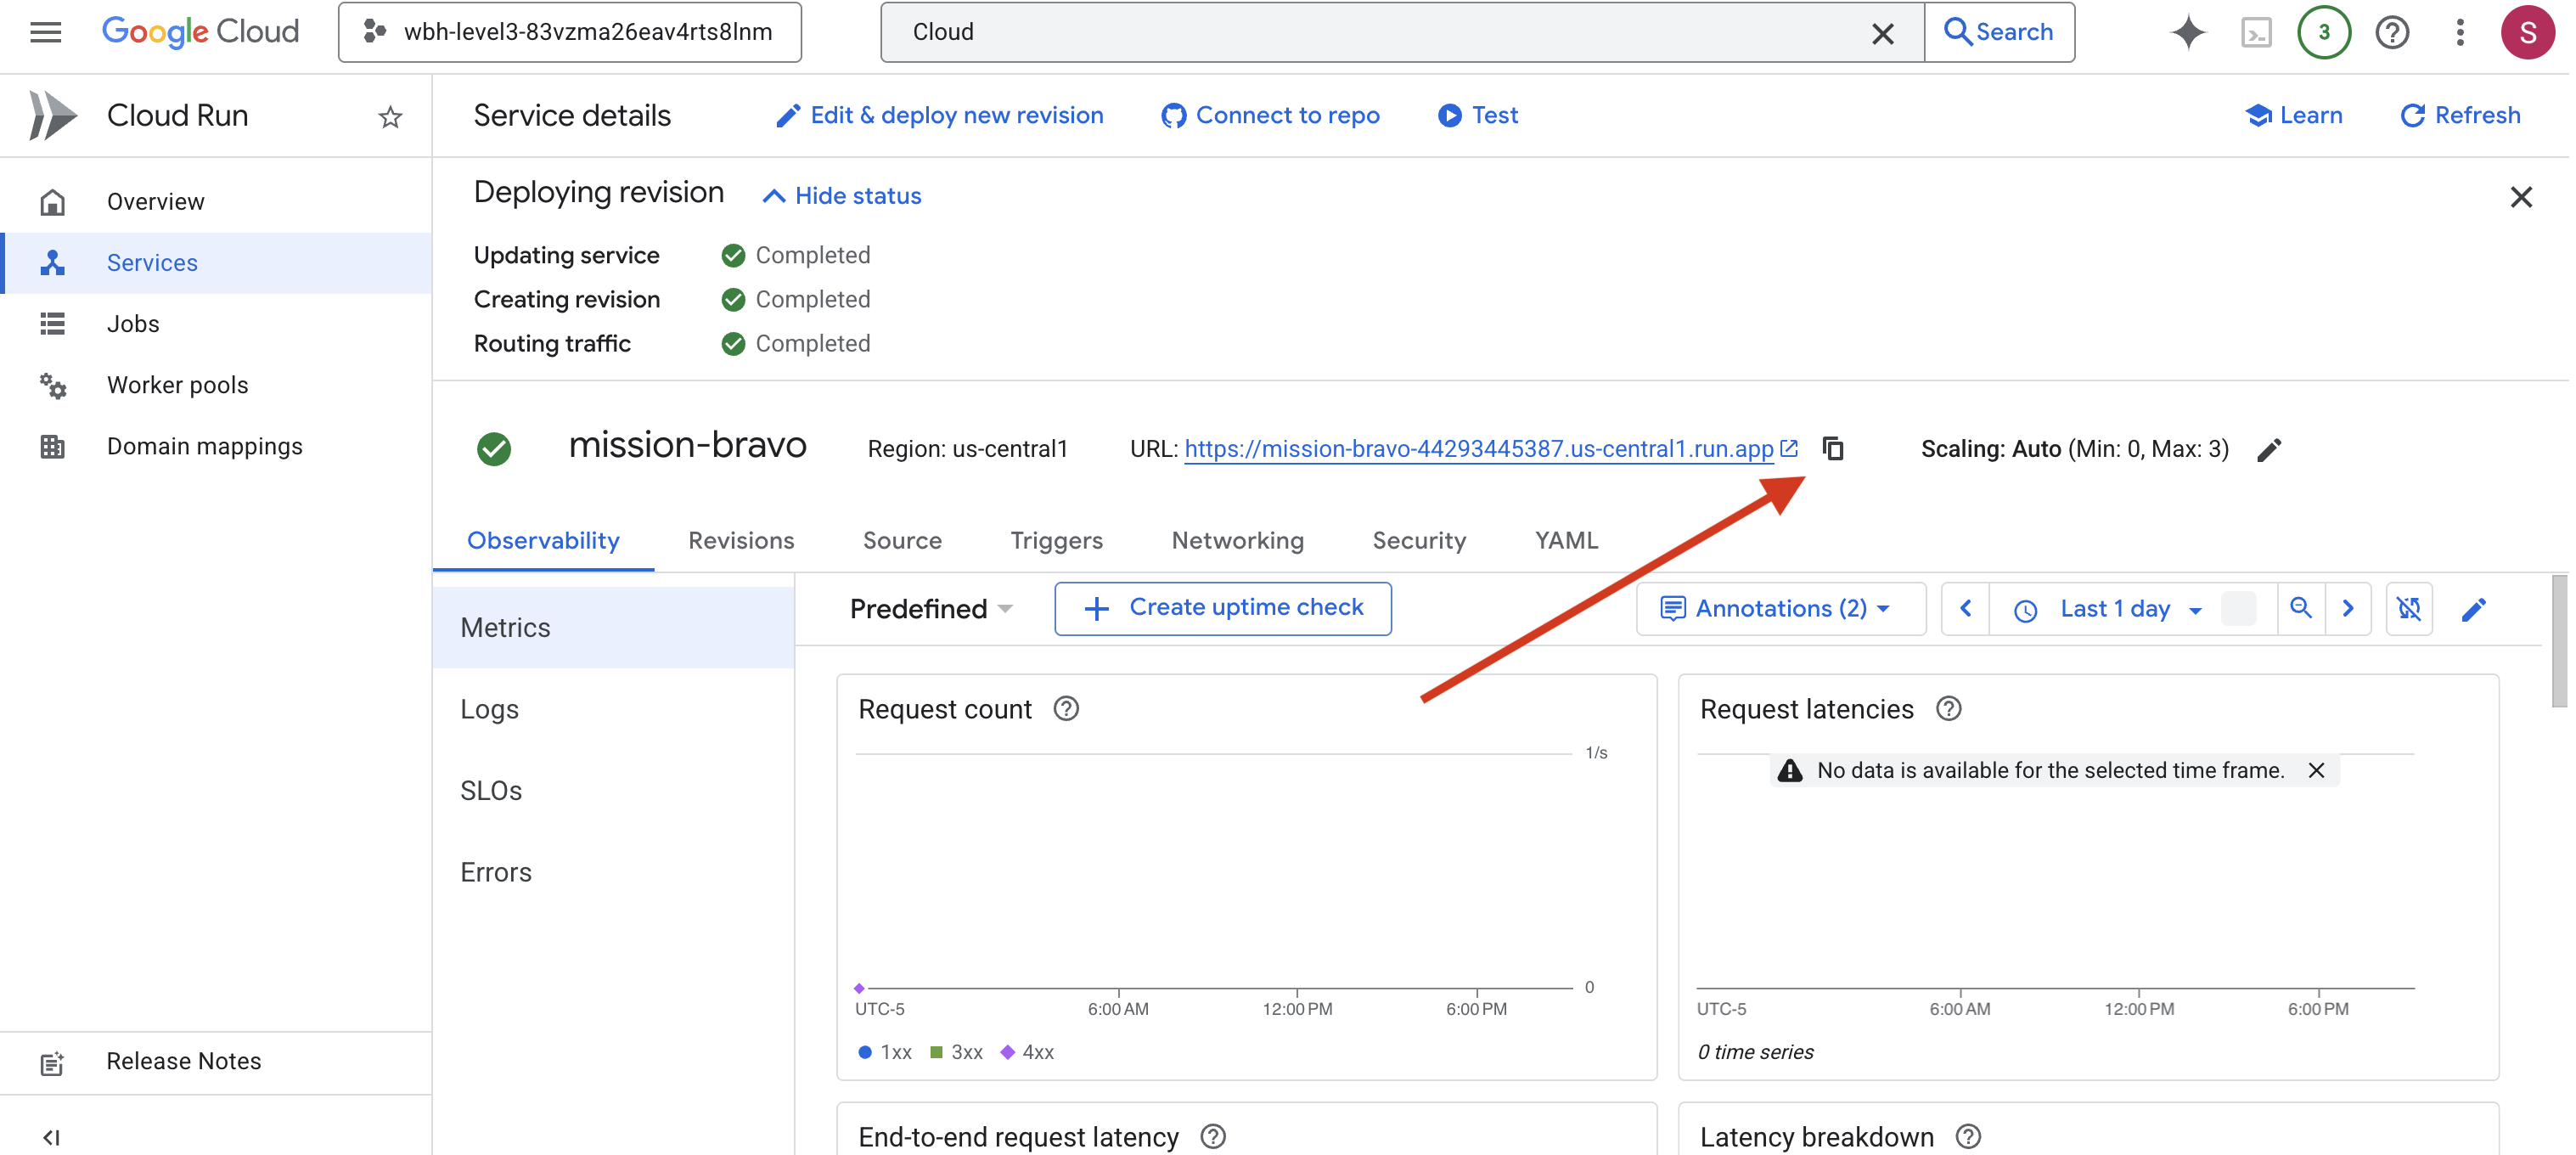Collapse deployment status with Hide status
Screen dimensions: 2576x1155
[842, 196]
